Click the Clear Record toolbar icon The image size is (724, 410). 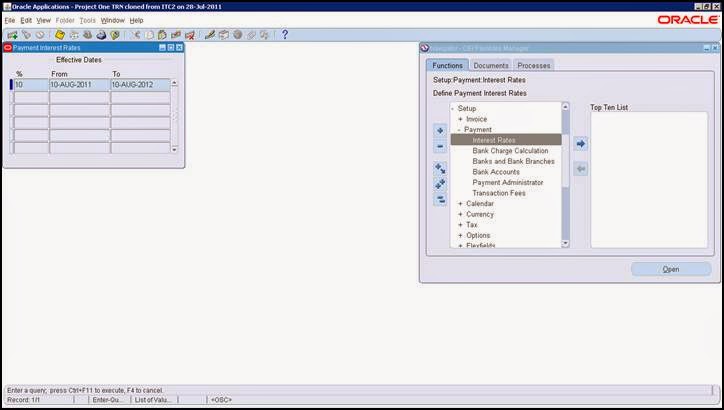[176, 35]
